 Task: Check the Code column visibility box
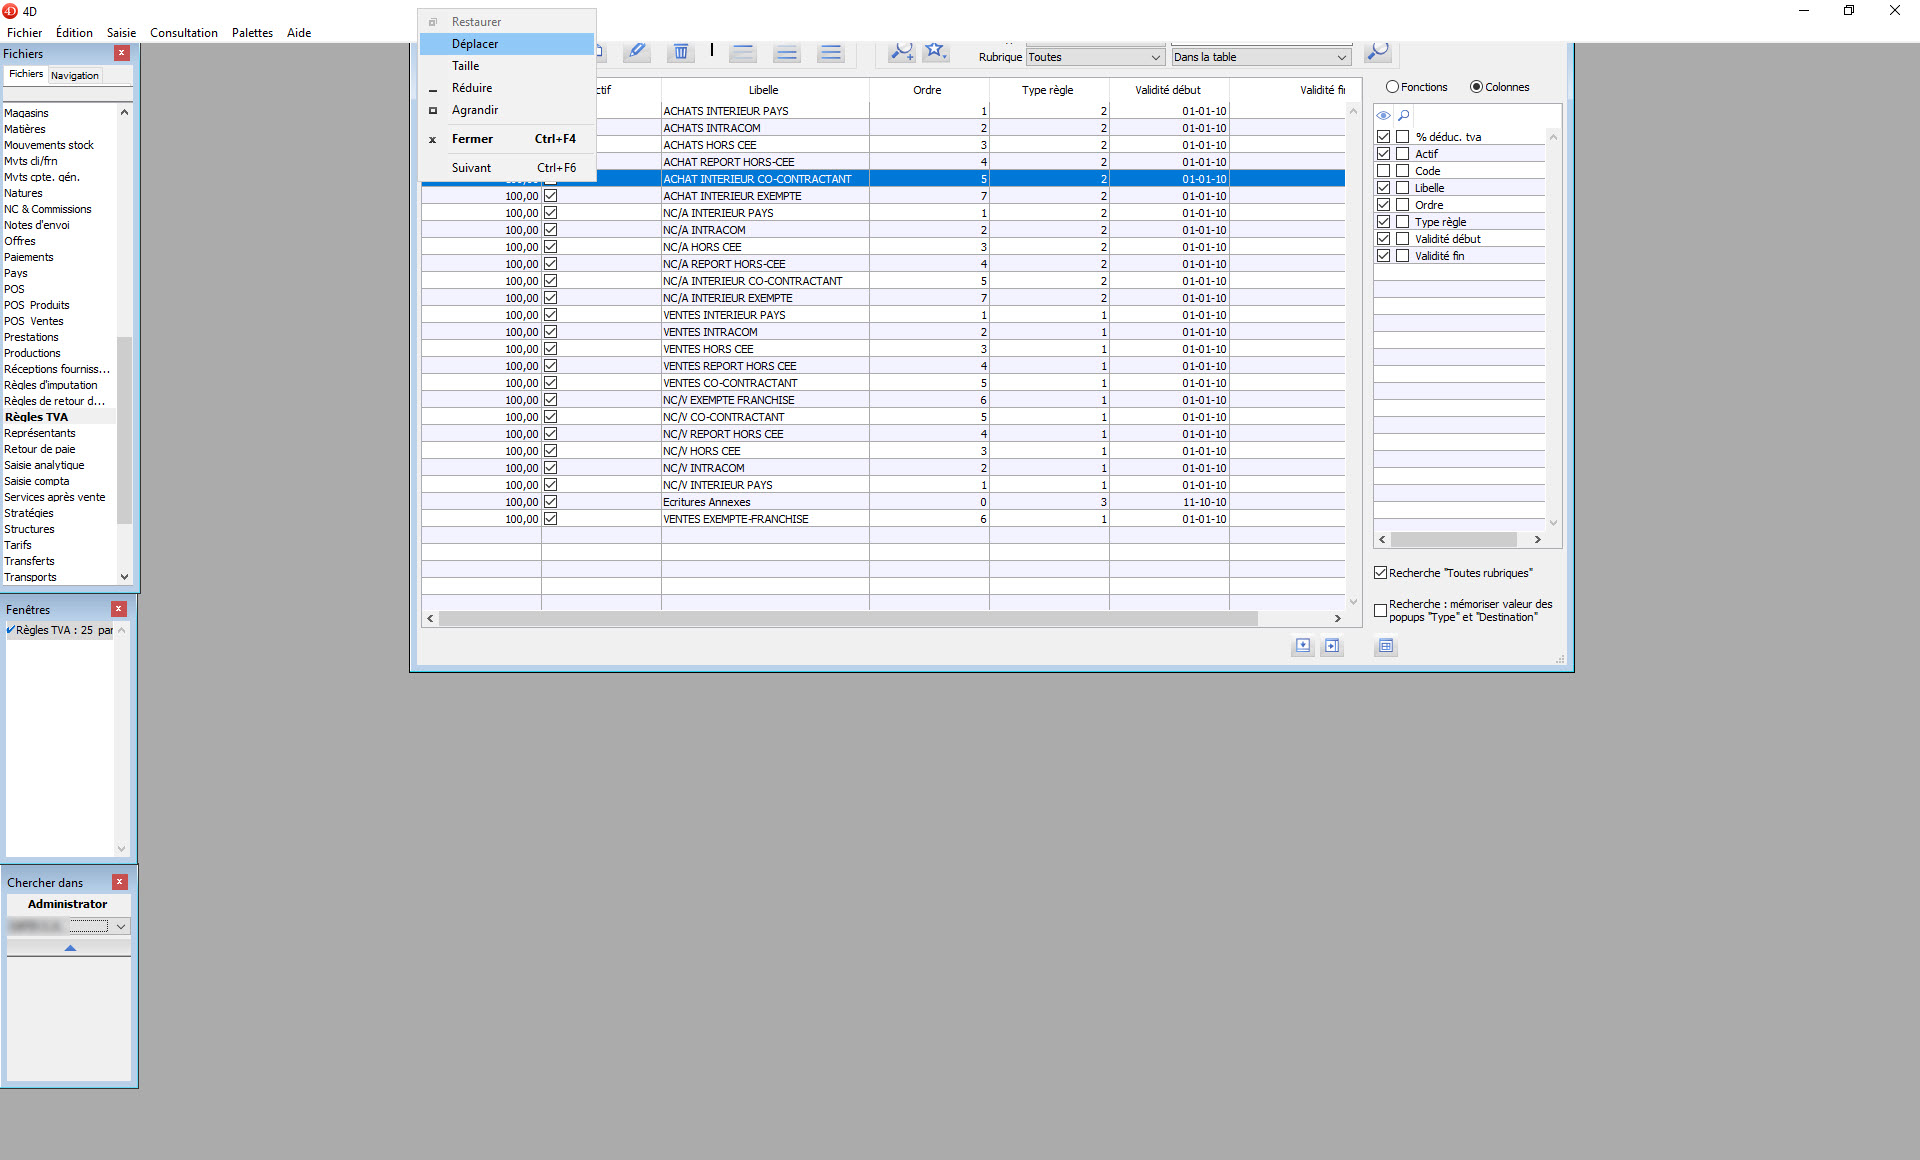point(1384,171)
